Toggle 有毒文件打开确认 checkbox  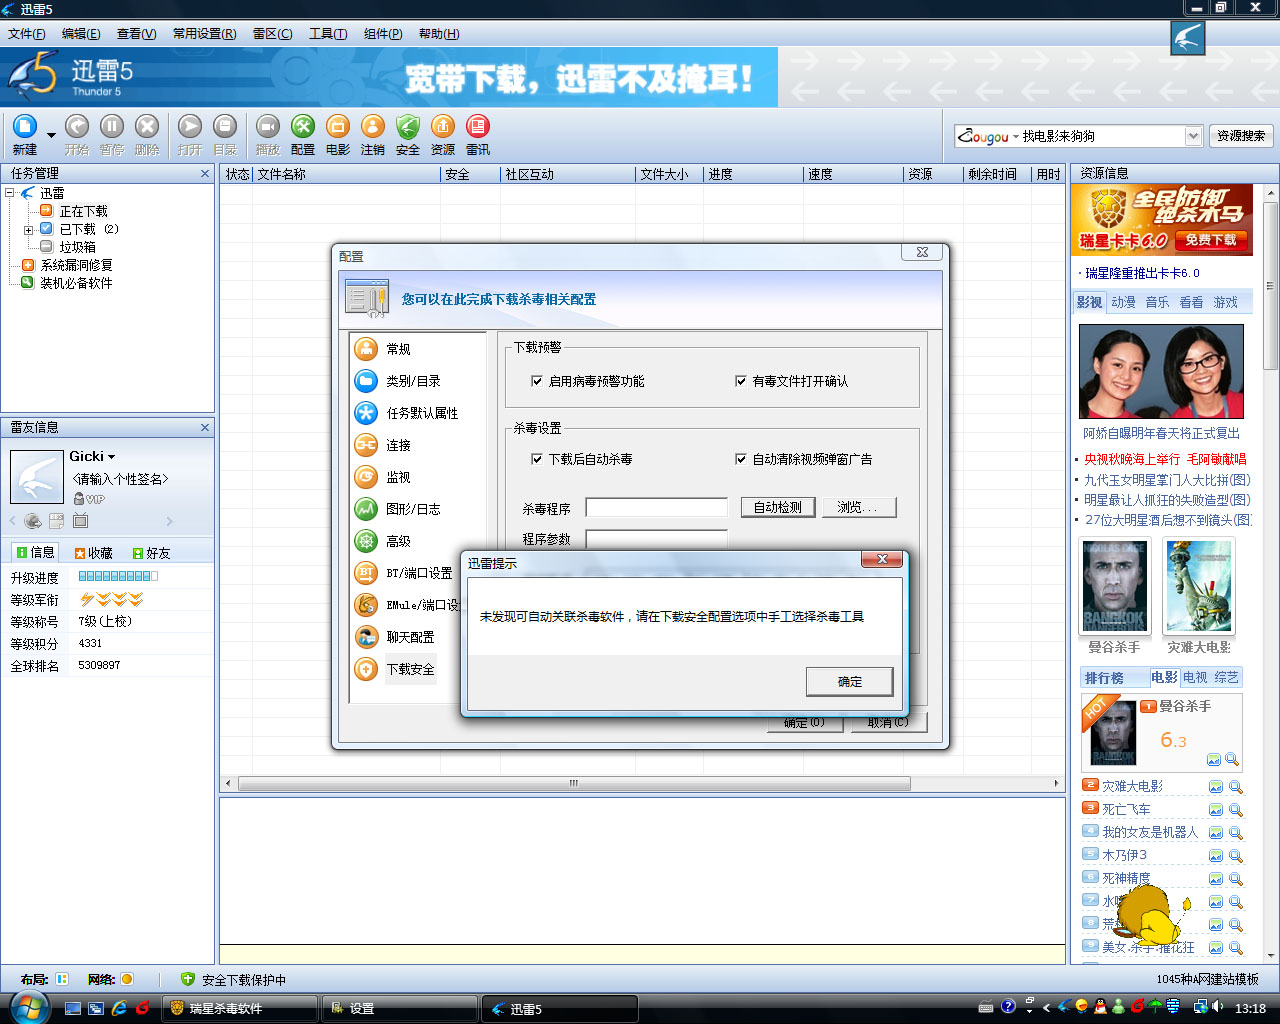(741, 381)
